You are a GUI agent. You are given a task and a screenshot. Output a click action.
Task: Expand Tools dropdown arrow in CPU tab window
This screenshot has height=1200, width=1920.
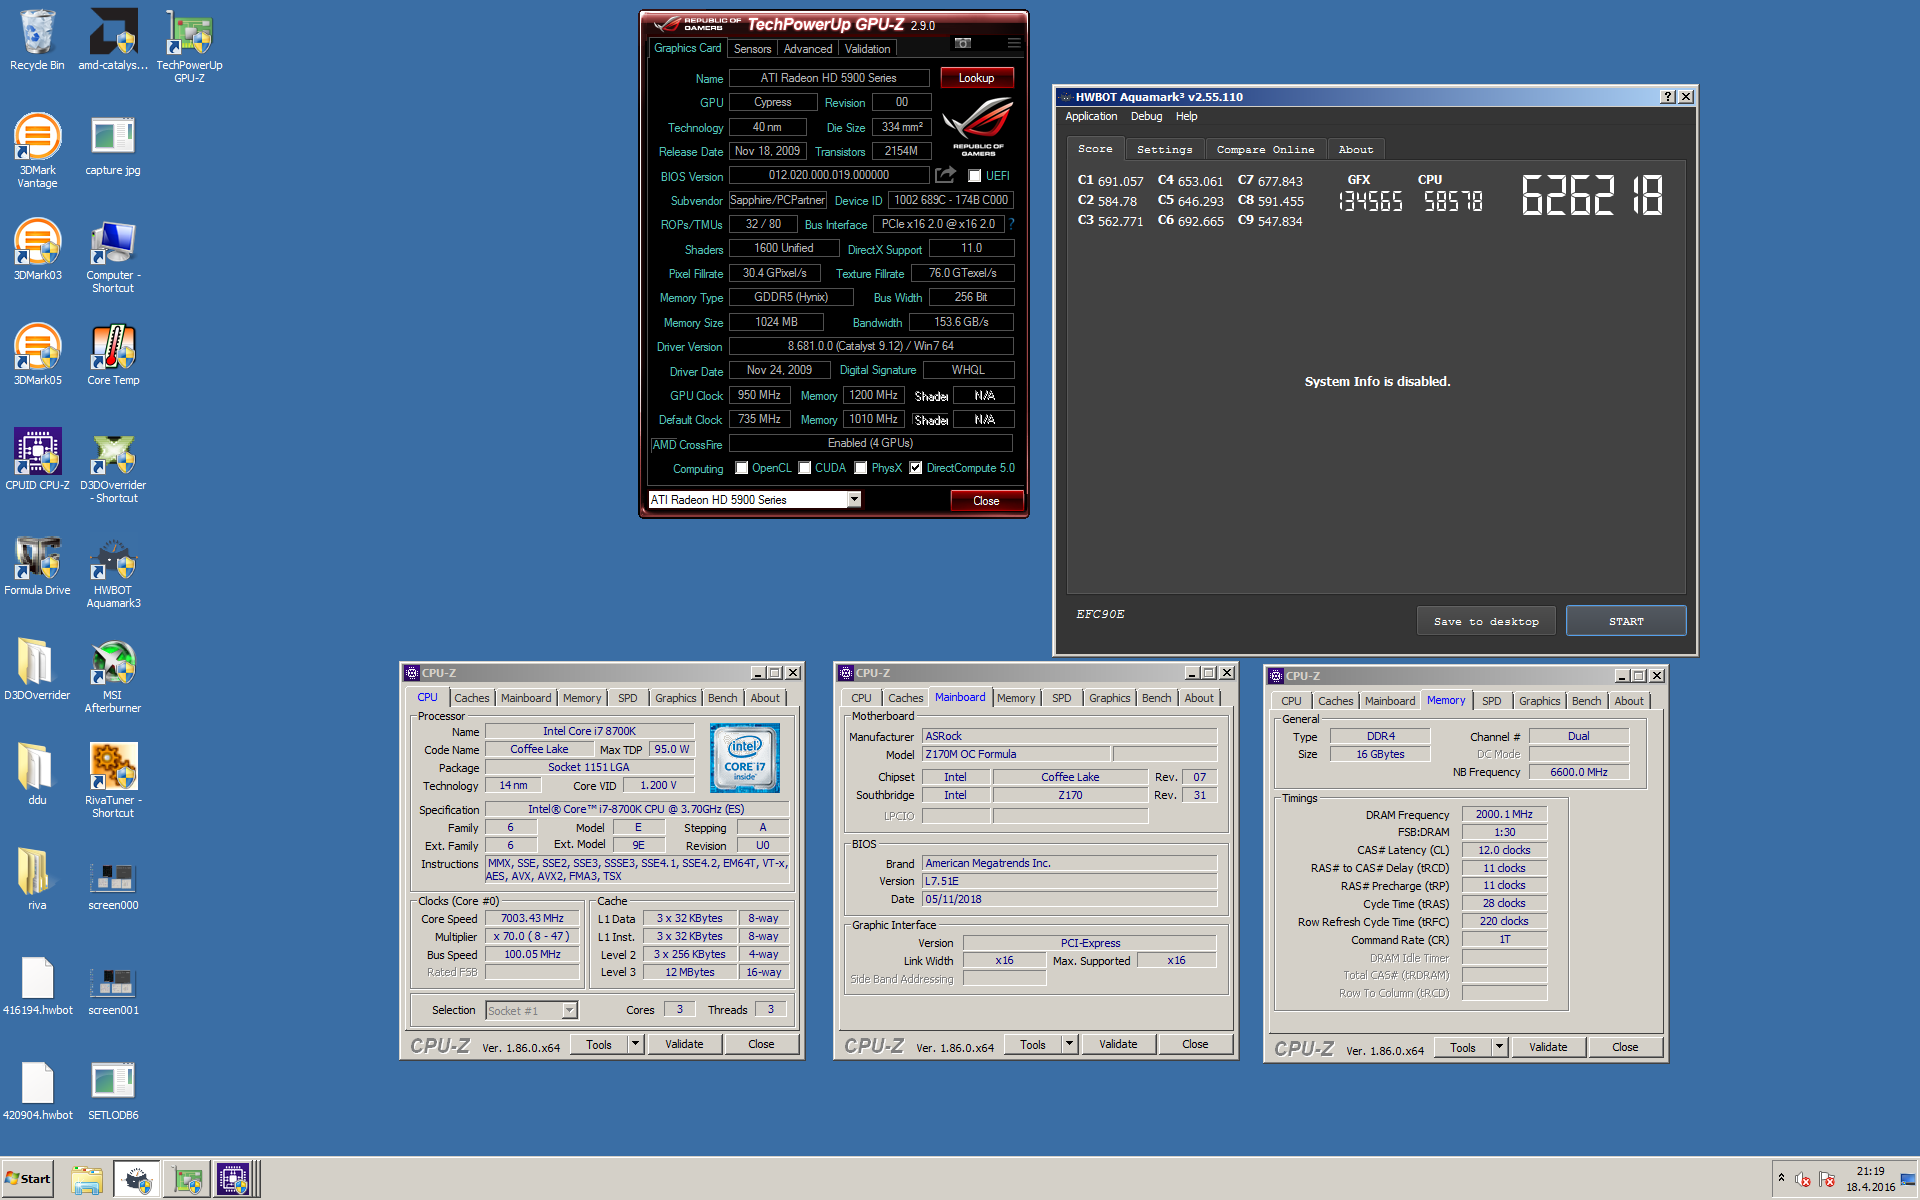(634, 1044)
